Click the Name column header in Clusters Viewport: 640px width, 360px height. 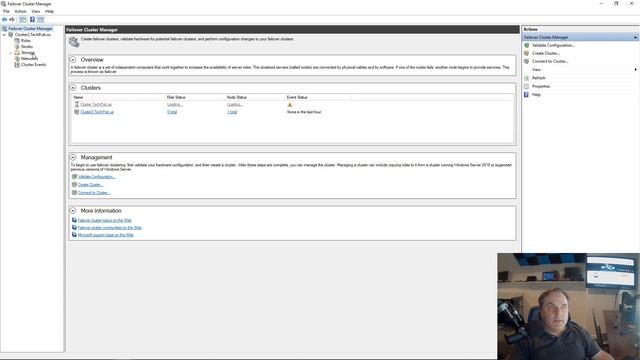click(x=78, y=97)
